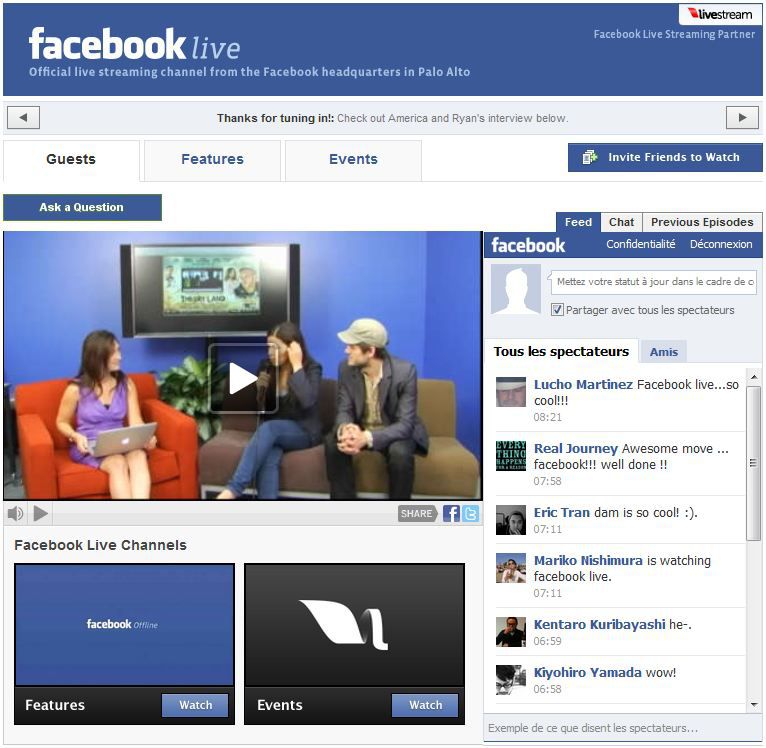Screen dimensions: 766x748
Task: Click small play button in player bar
Action: tap(41, 513)
